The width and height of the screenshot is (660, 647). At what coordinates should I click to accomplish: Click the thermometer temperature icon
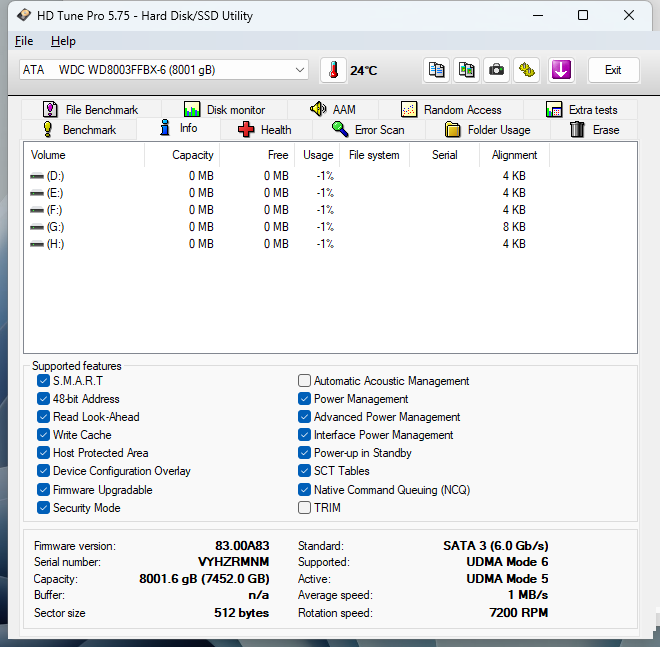pos(333,70)
